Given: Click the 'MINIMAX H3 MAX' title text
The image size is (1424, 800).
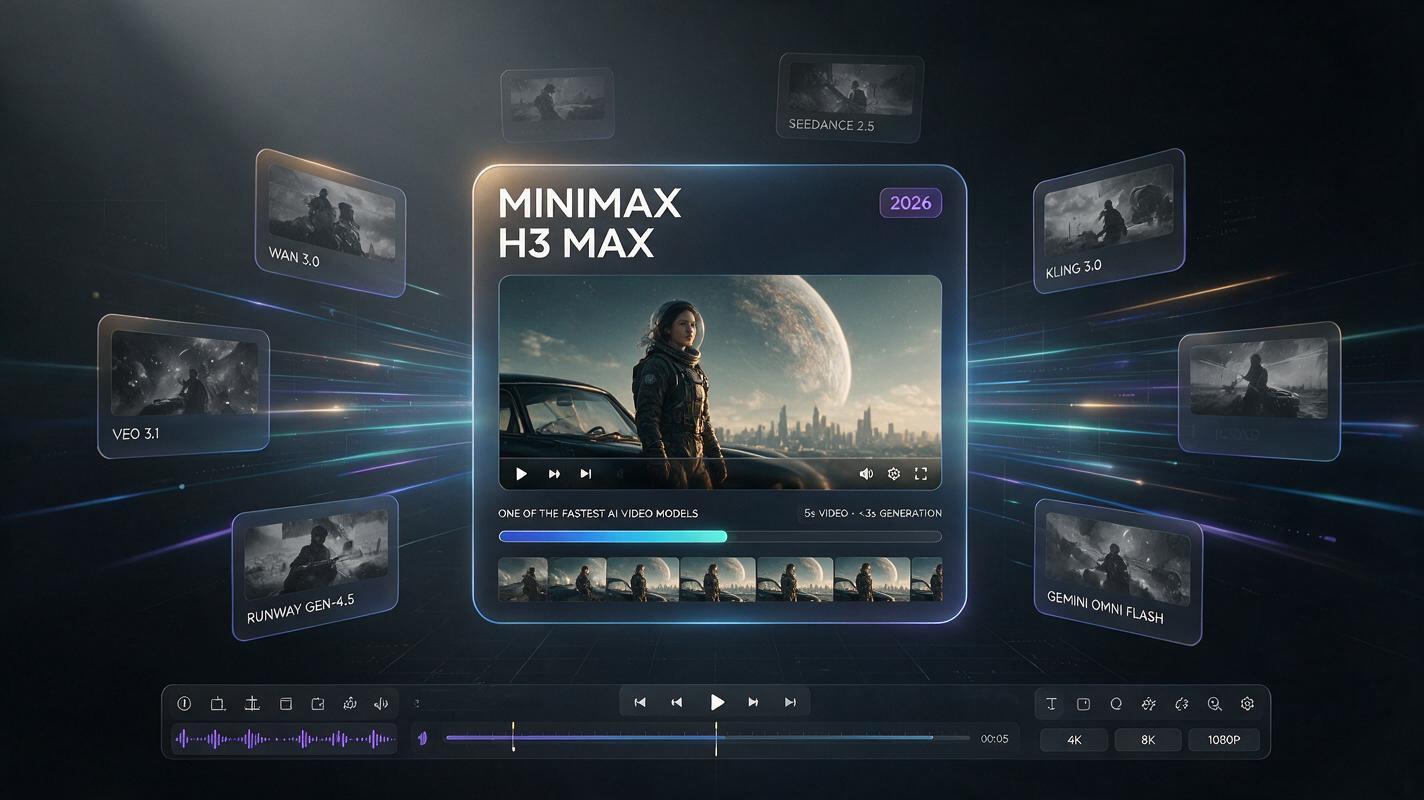Looking at the screenshot, I should 590,223.
